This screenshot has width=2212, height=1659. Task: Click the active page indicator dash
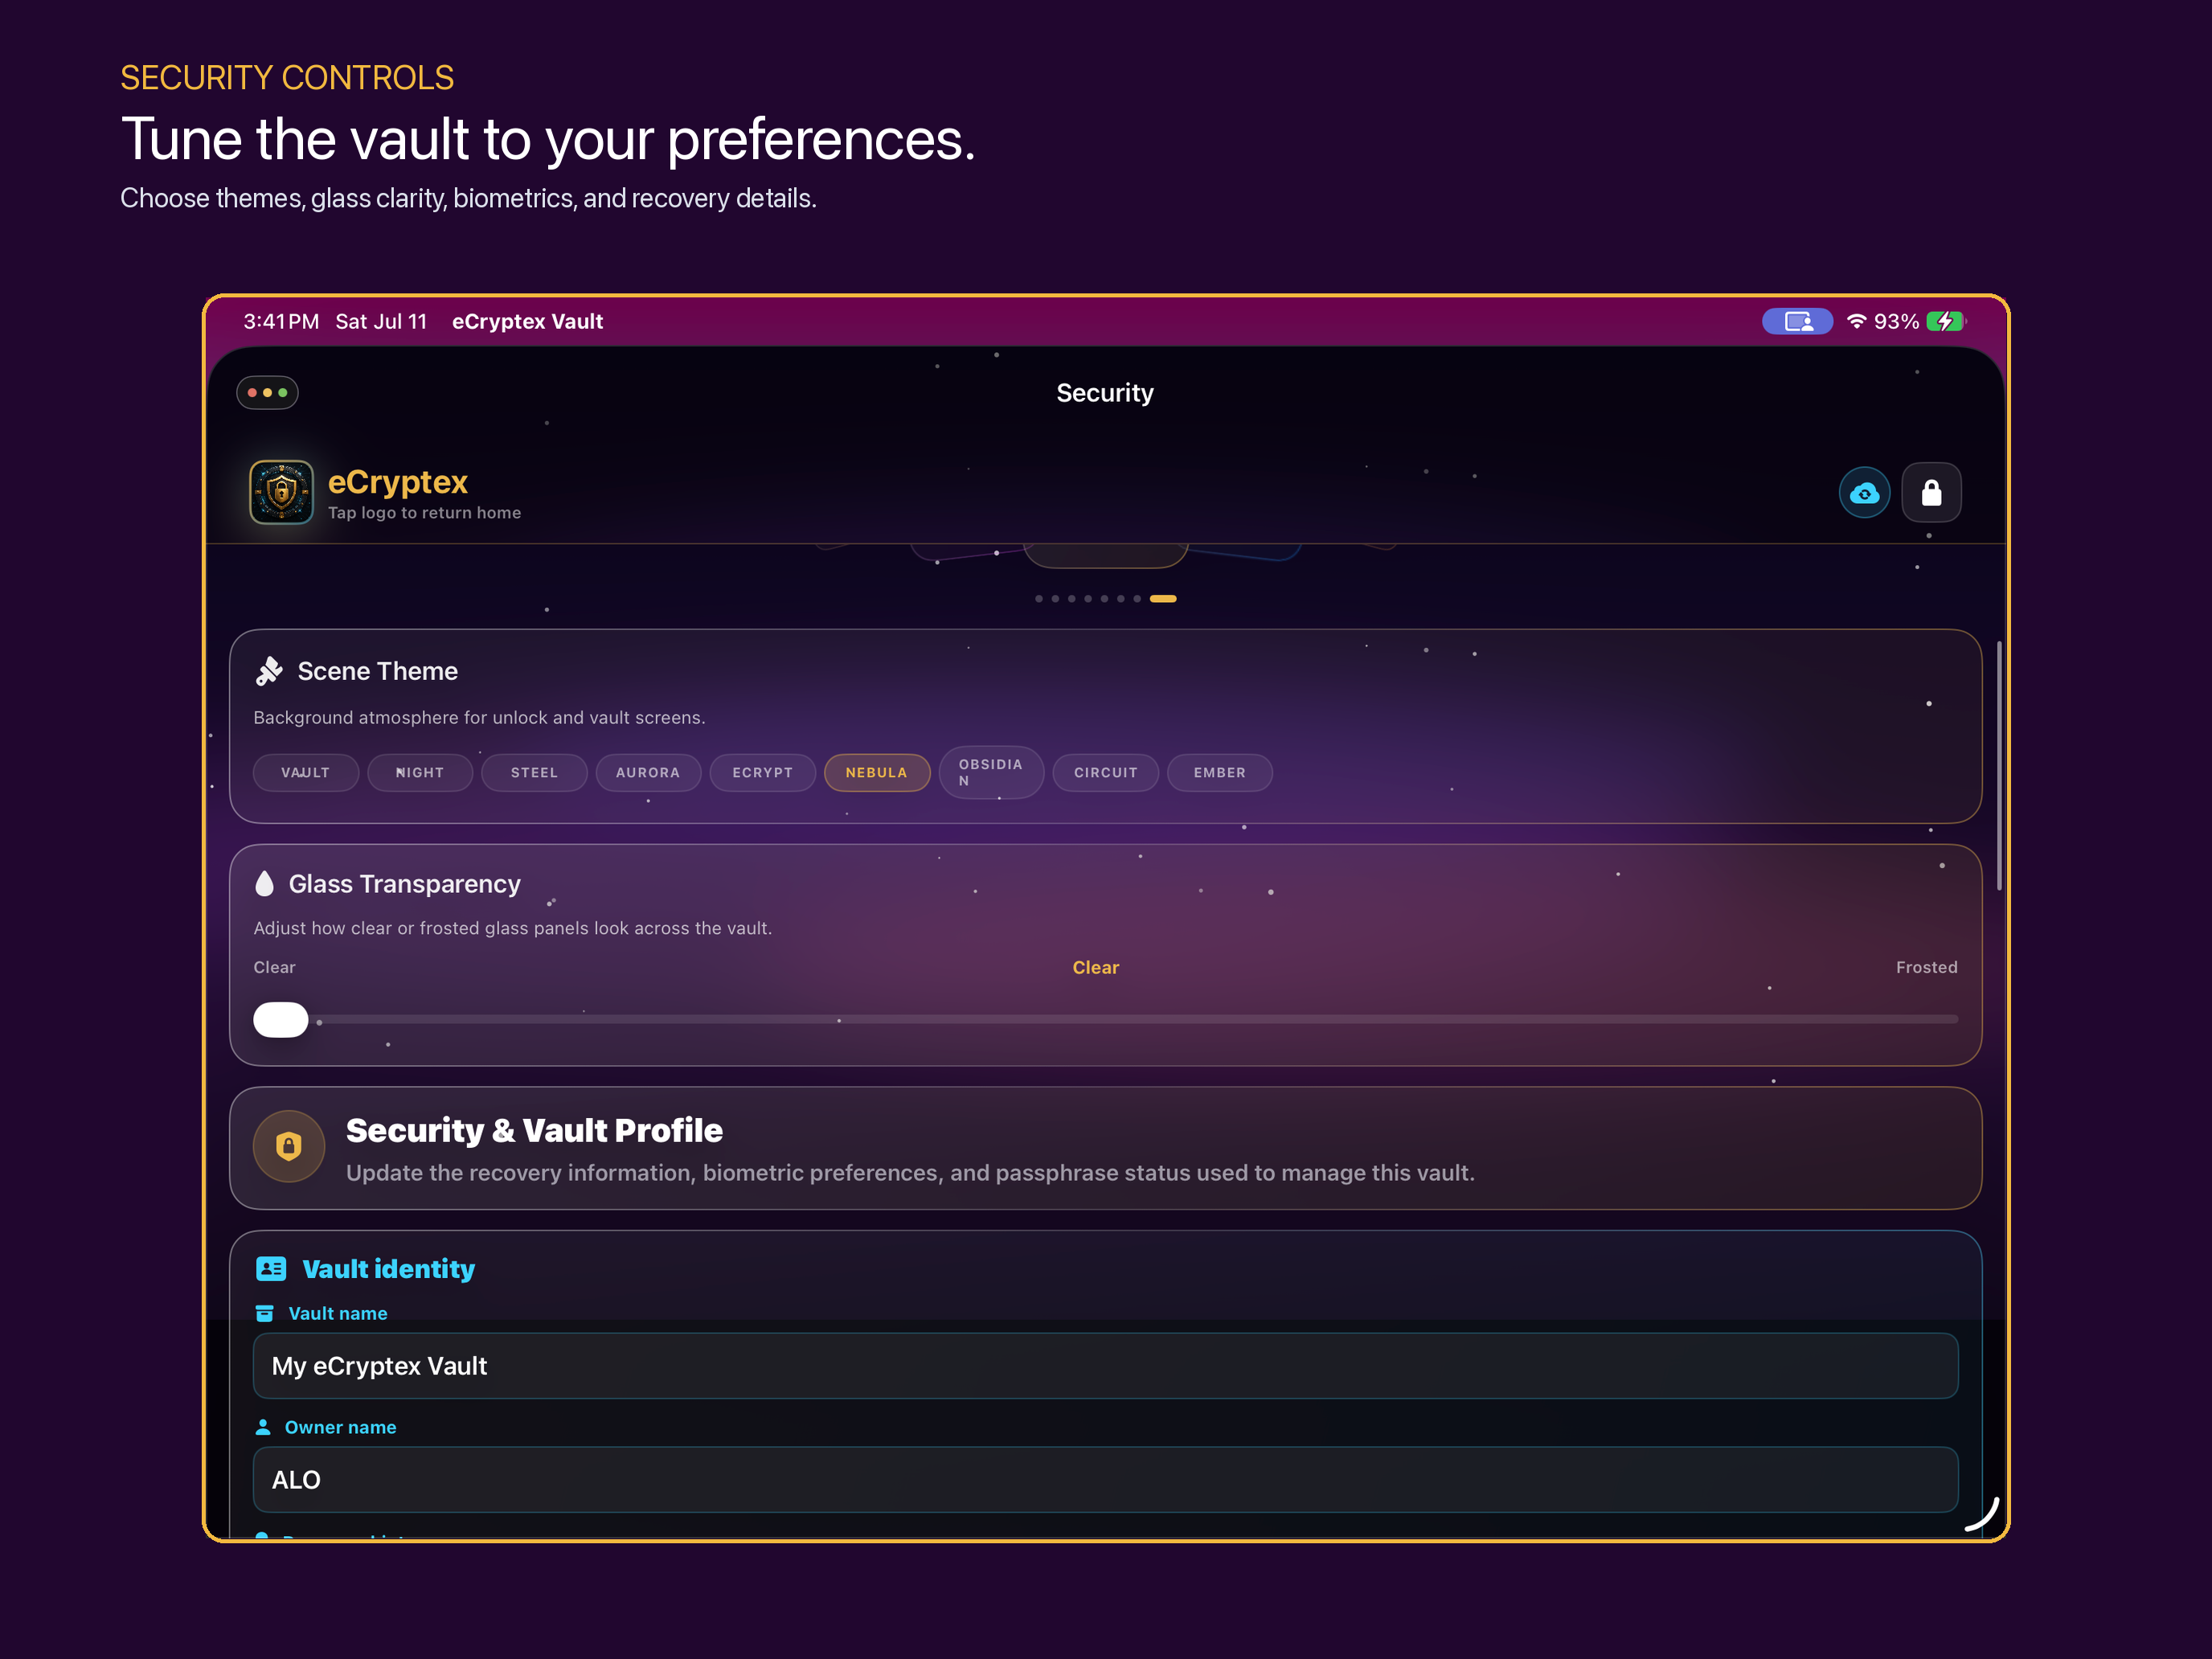pos(1163,599)
